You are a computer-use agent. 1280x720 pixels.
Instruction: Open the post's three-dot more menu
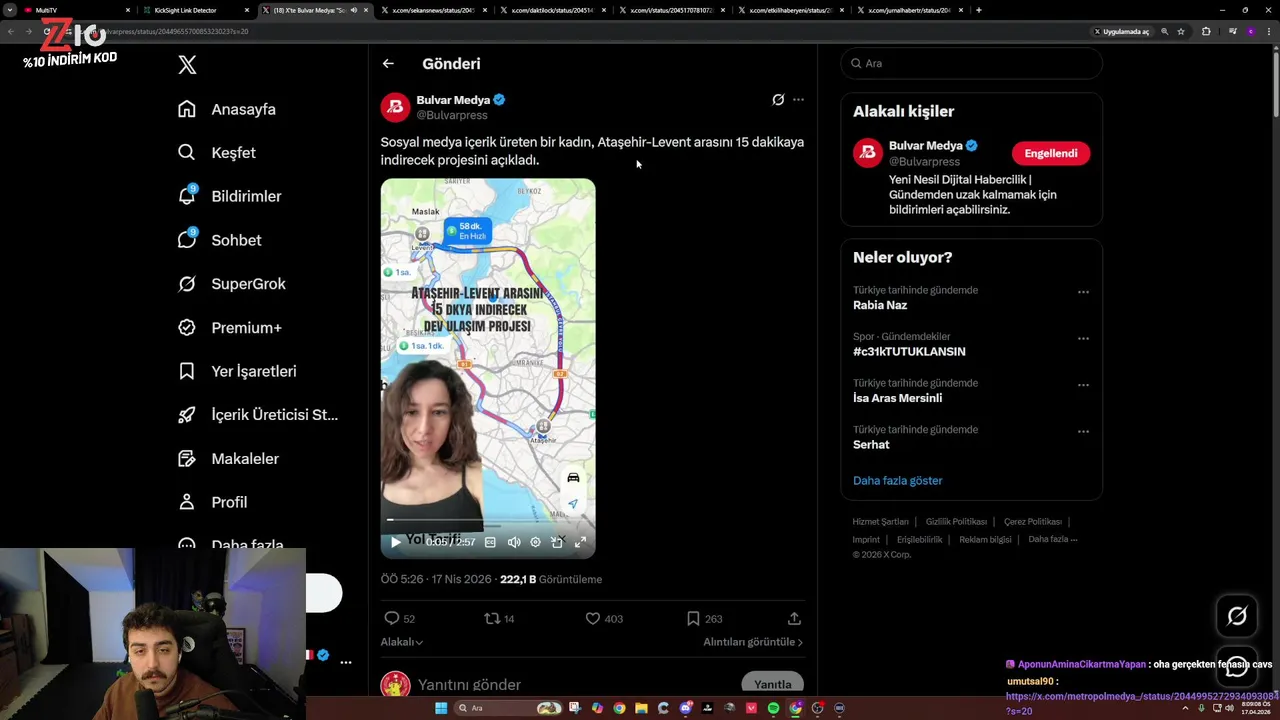tap(798, 100)
